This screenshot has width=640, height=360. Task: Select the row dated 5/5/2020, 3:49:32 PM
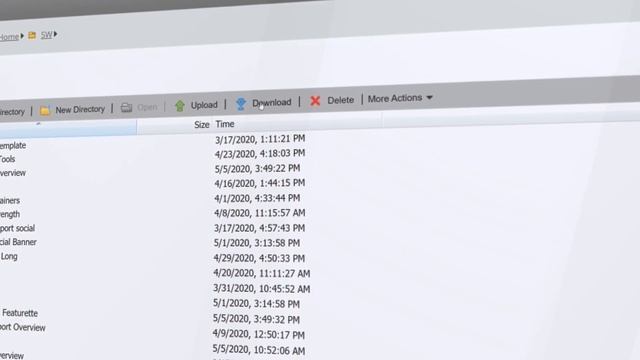tap(256, 320)
